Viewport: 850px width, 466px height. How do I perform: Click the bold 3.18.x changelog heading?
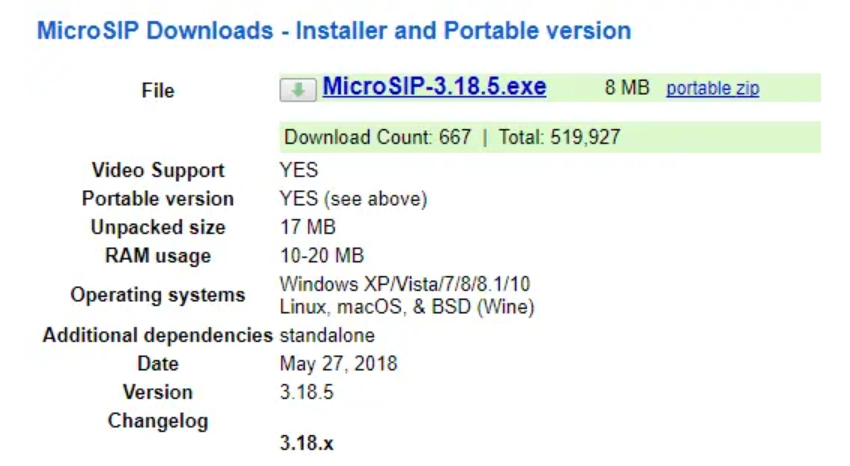pos(307,444)
